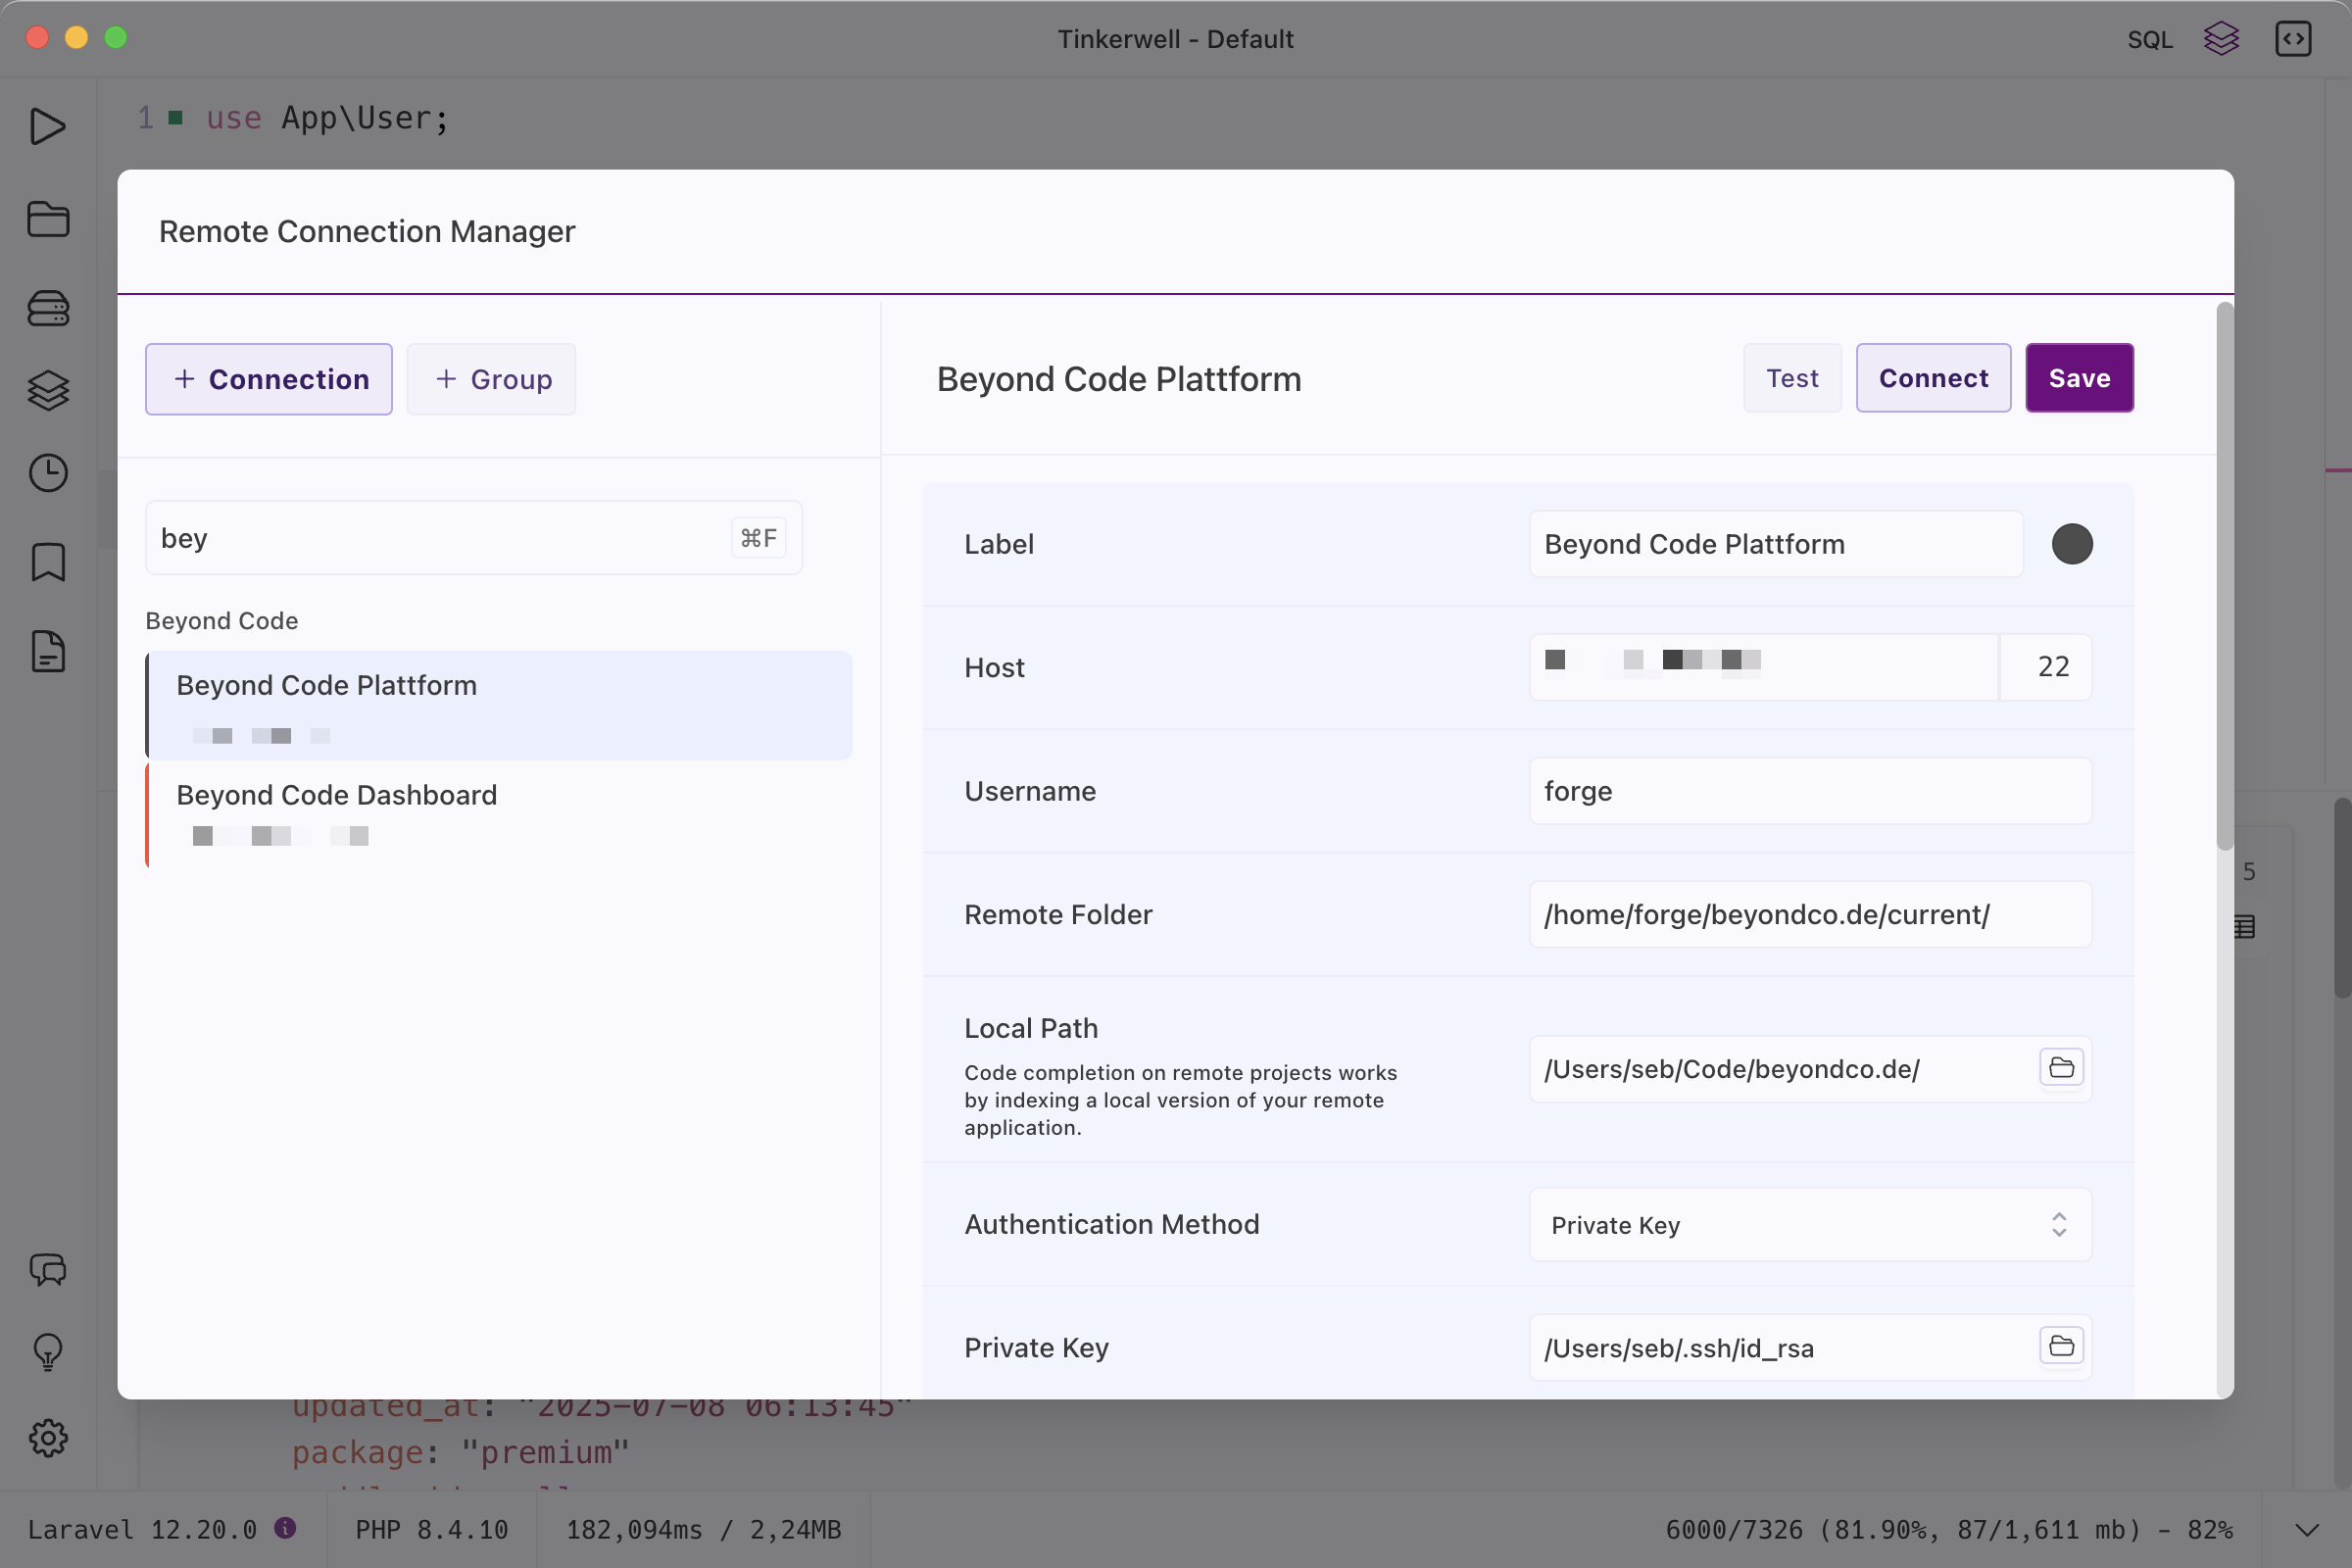Add a new Group
The height and width of the screenshot is (1568, 2352).
coord(491,379)
